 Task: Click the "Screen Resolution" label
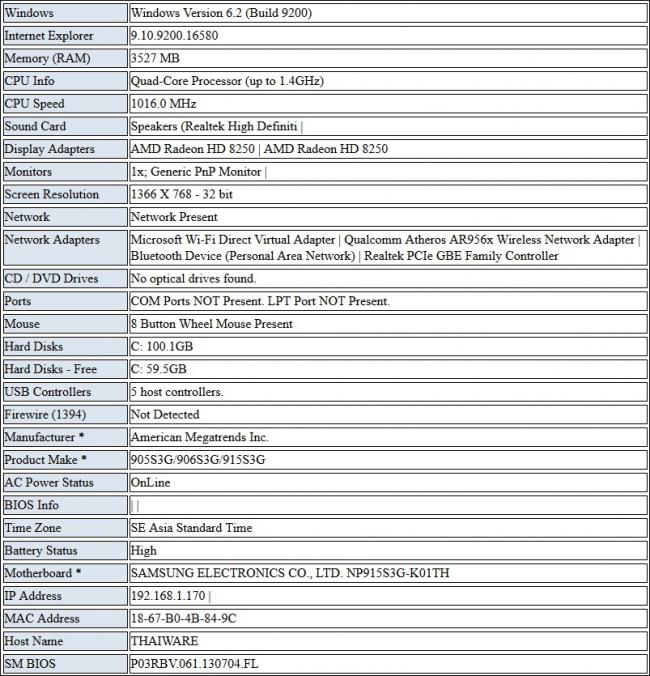(x=52, y=194)
